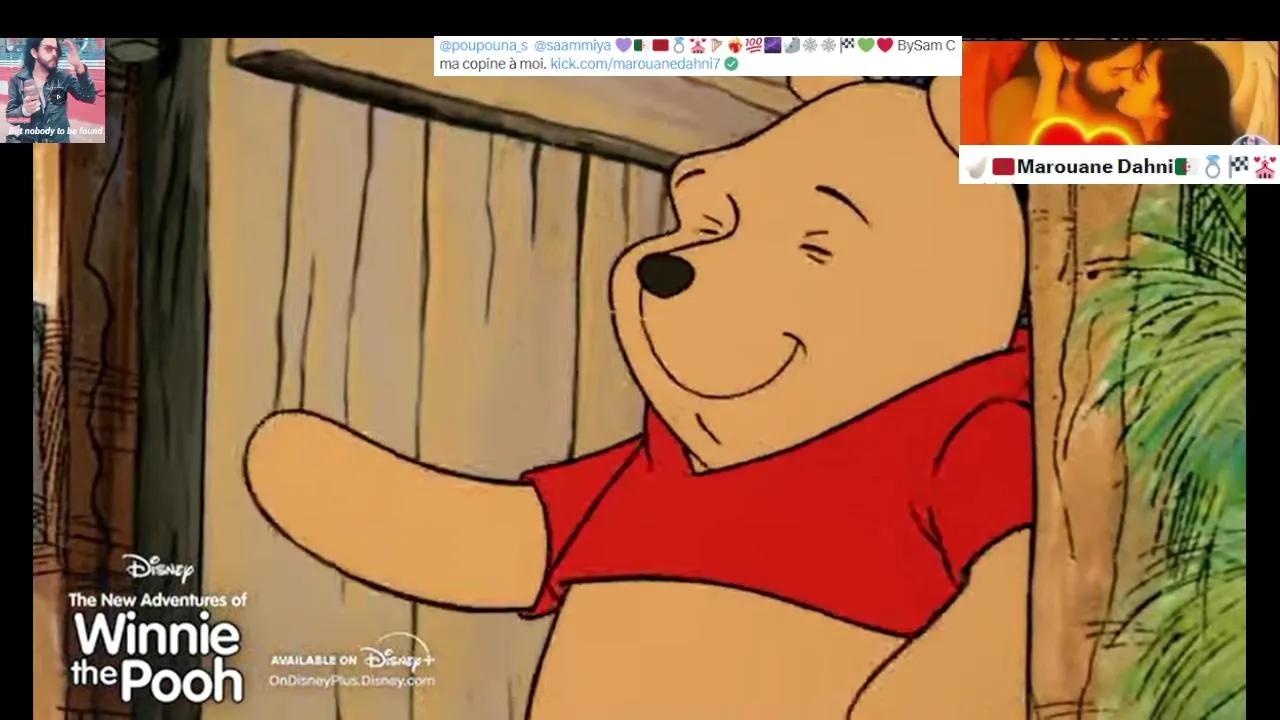Click 'But nobody to be found' caption

[55, 131]
